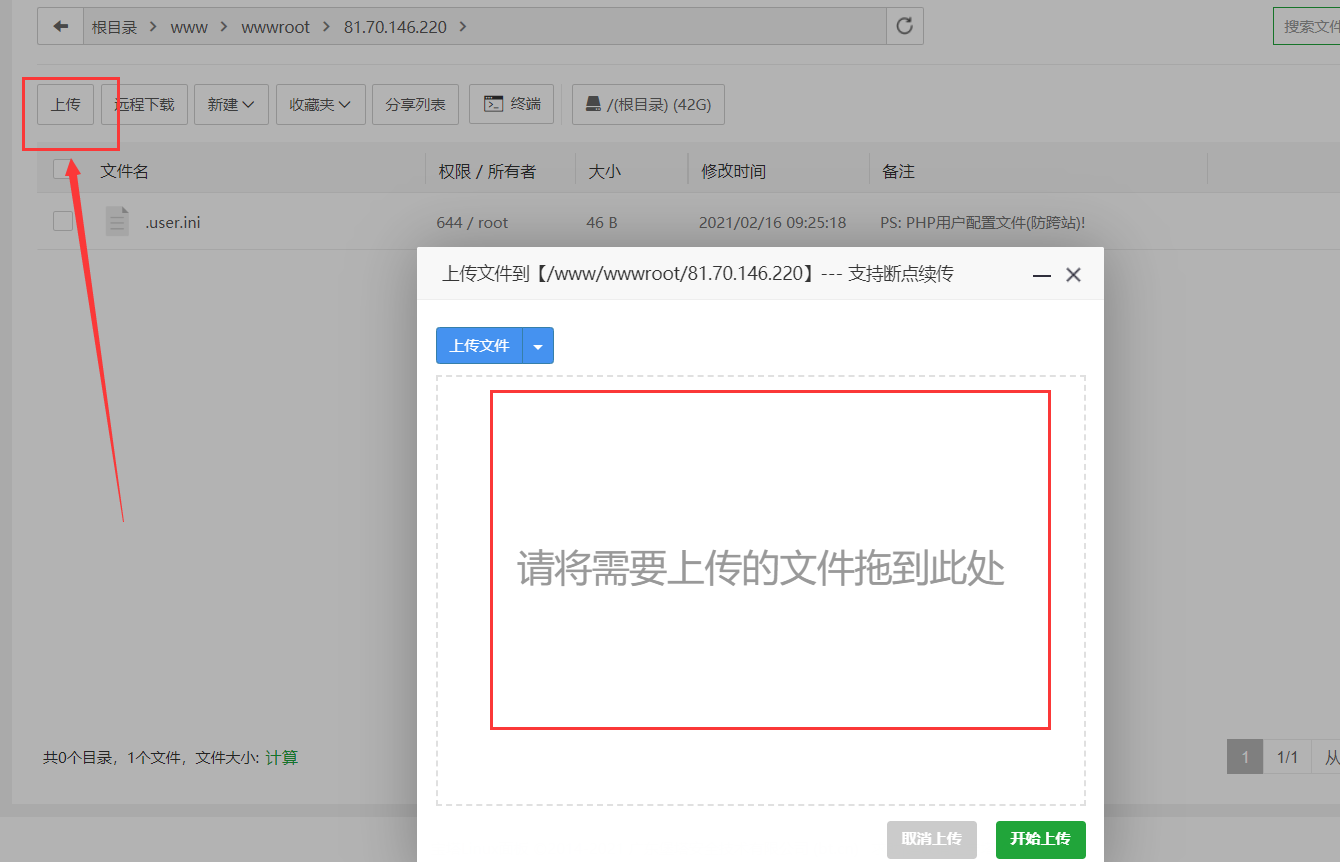Screen dimensions: 1340x862
Task: Open the .user.ini file name
Action: click(172, 222)
